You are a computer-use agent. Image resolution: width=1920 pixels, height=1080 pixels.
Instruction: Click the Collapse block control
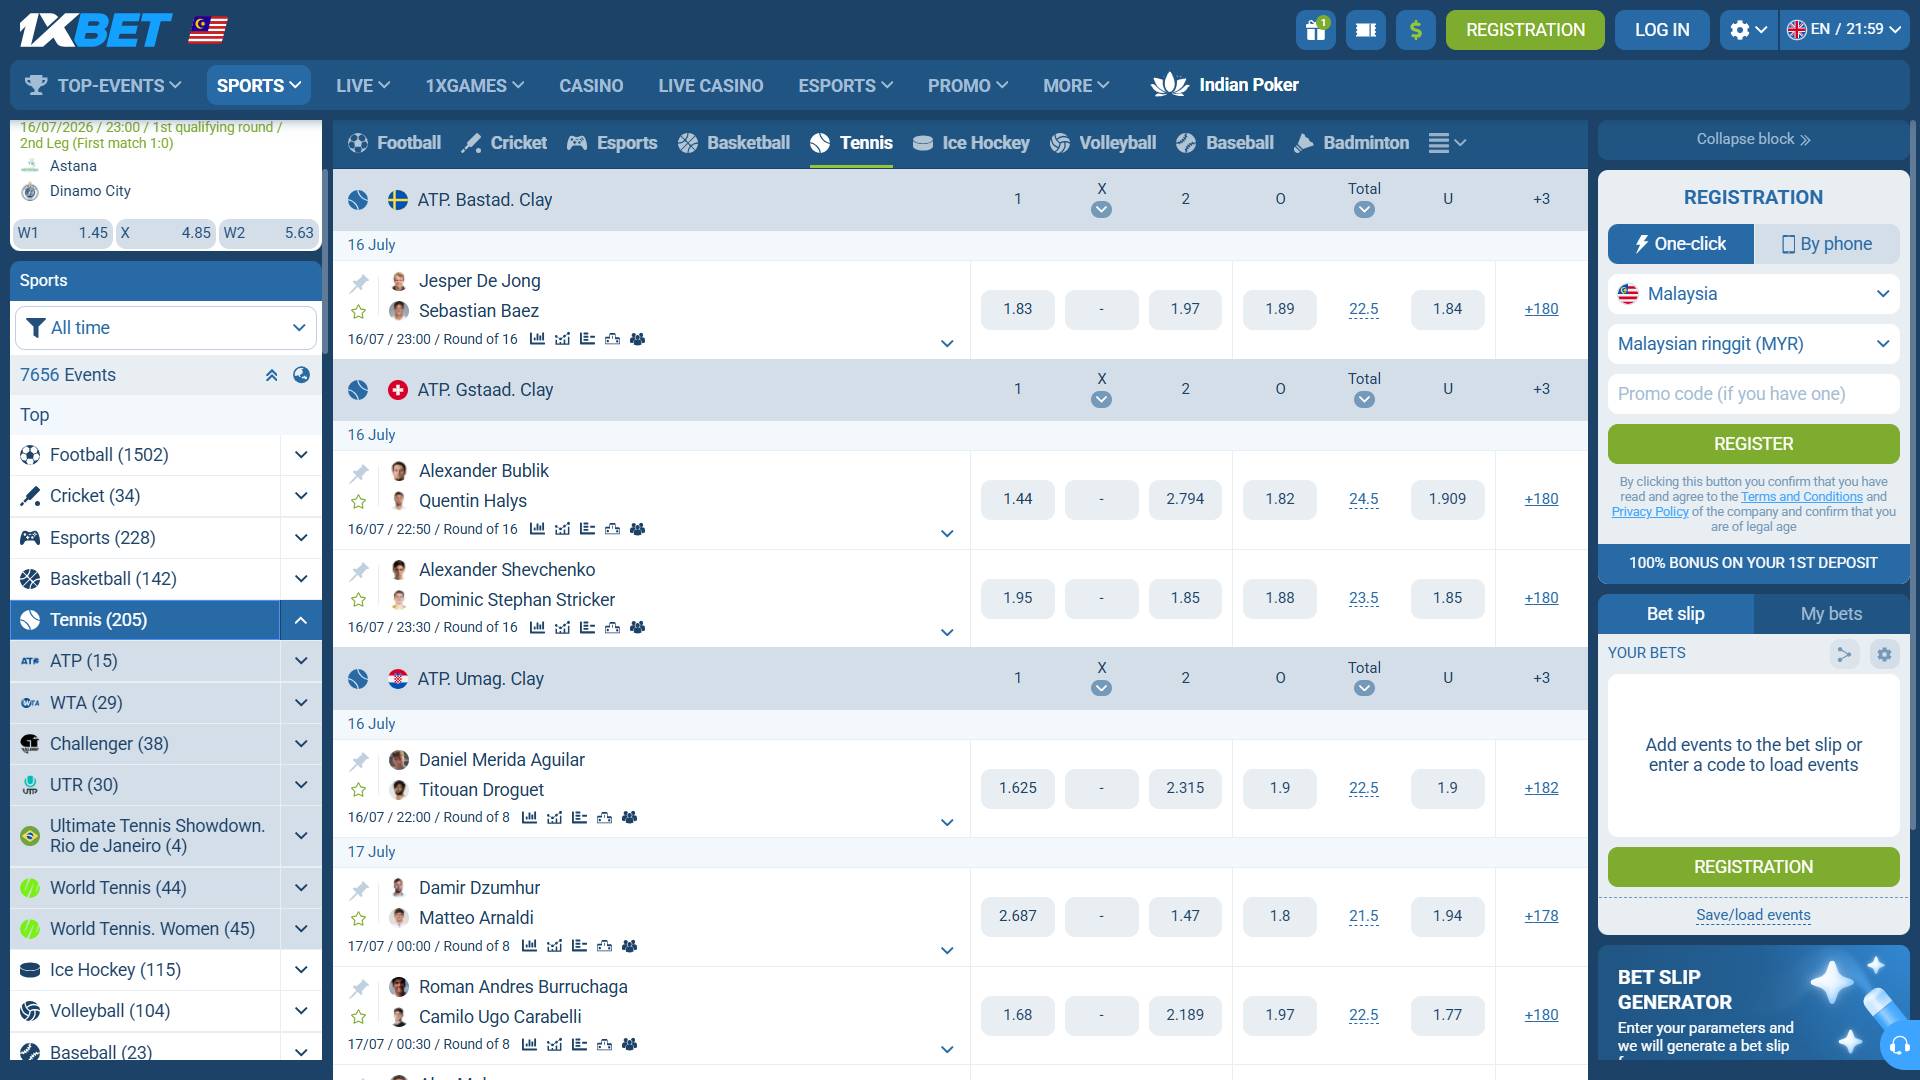click(x=1754, y=139)
